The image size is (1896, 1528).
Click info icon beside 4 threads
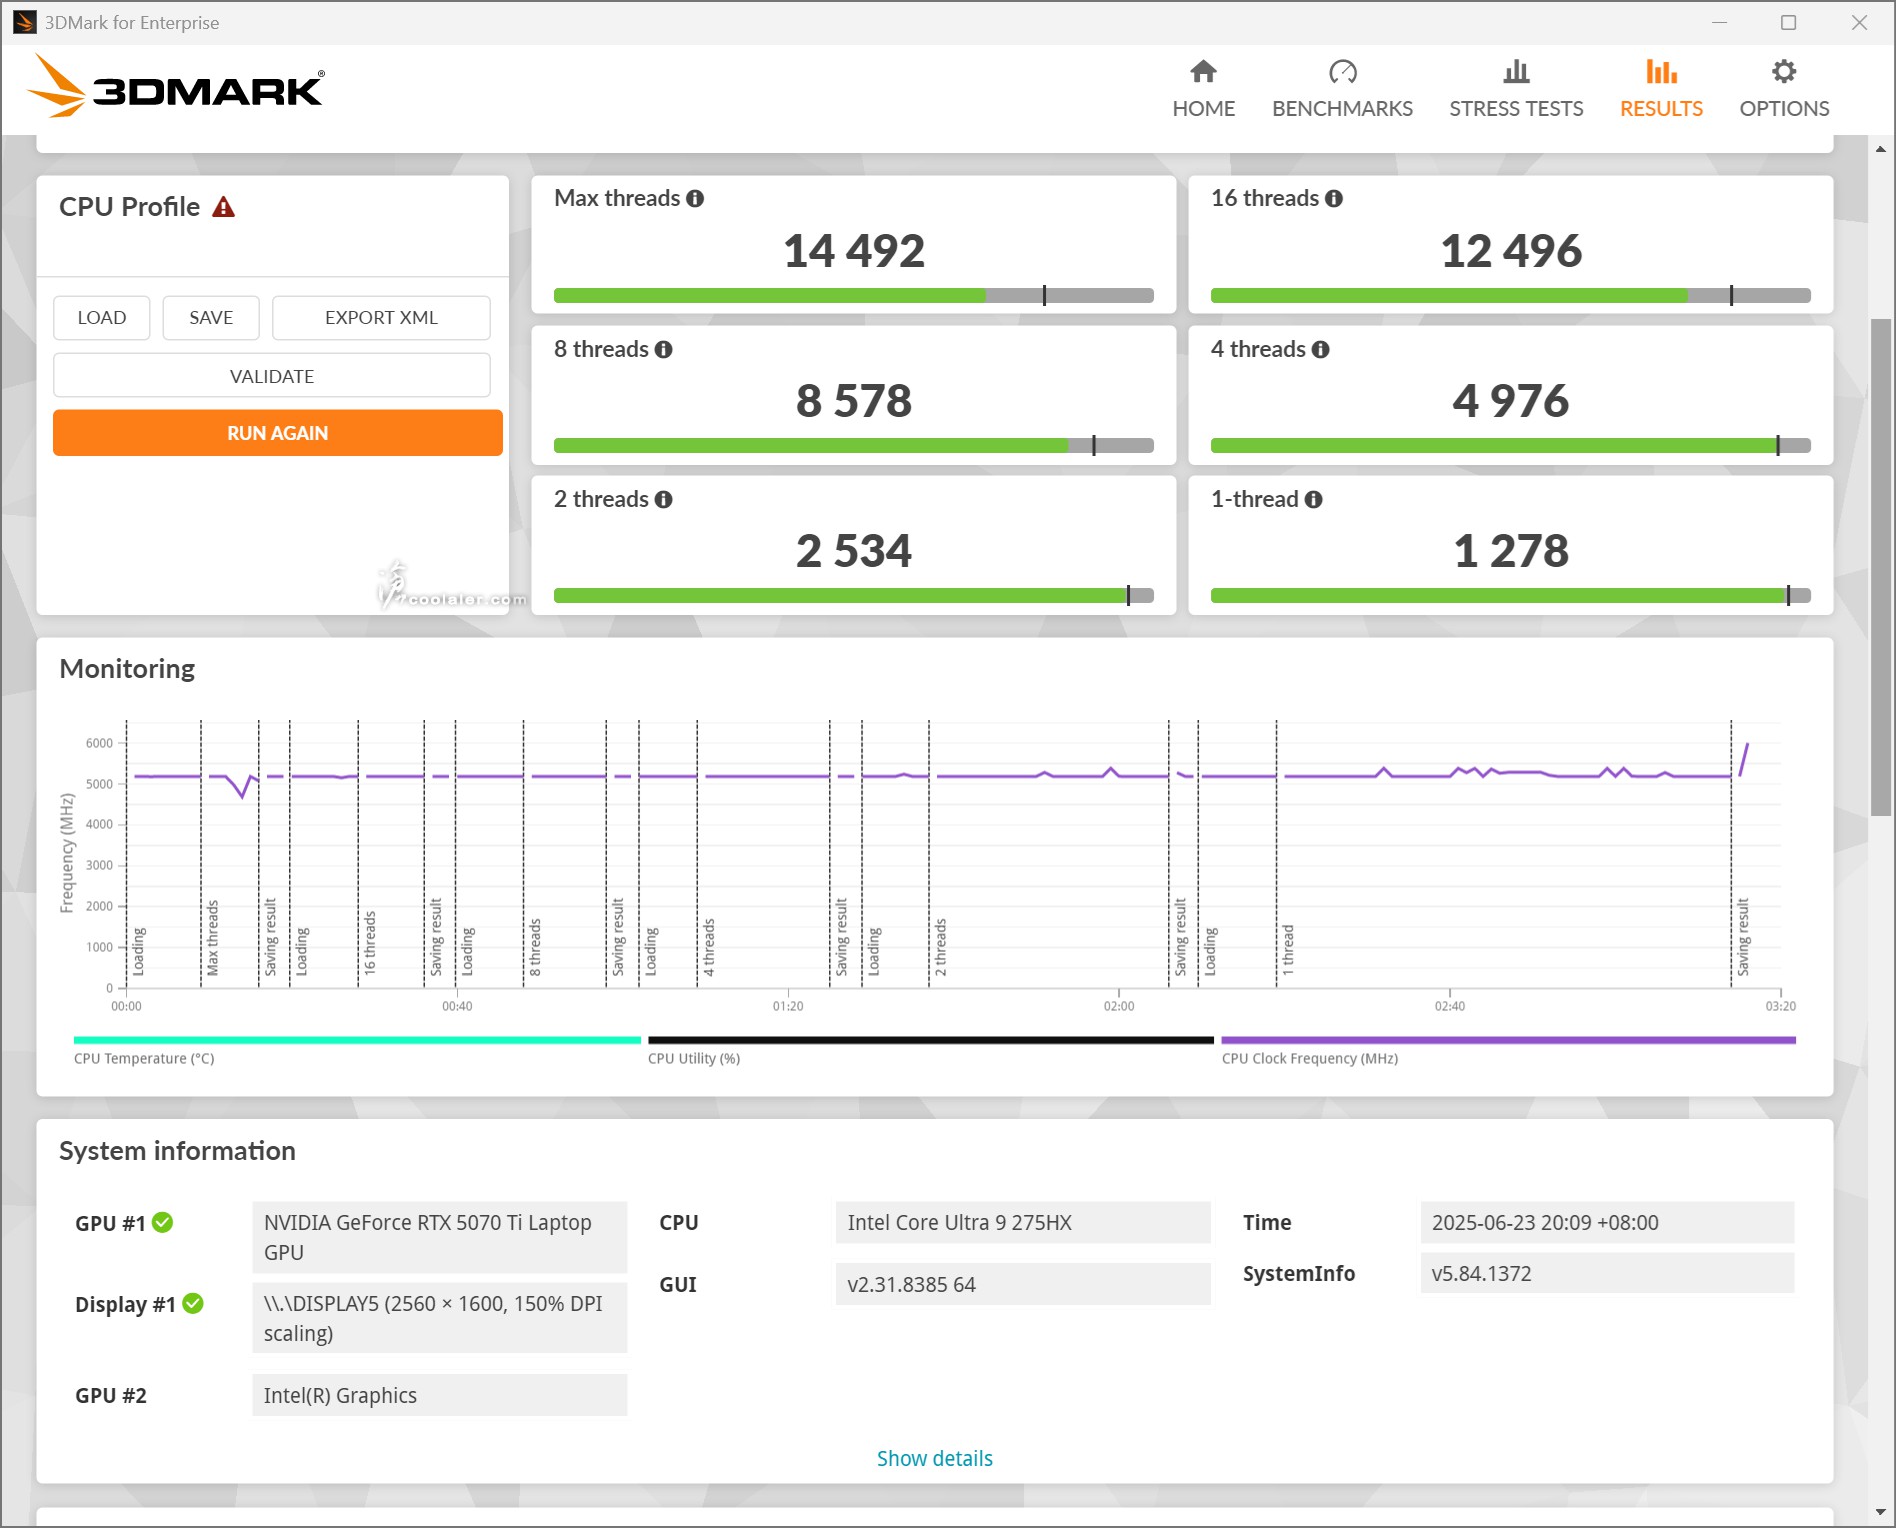point(1321,350)
